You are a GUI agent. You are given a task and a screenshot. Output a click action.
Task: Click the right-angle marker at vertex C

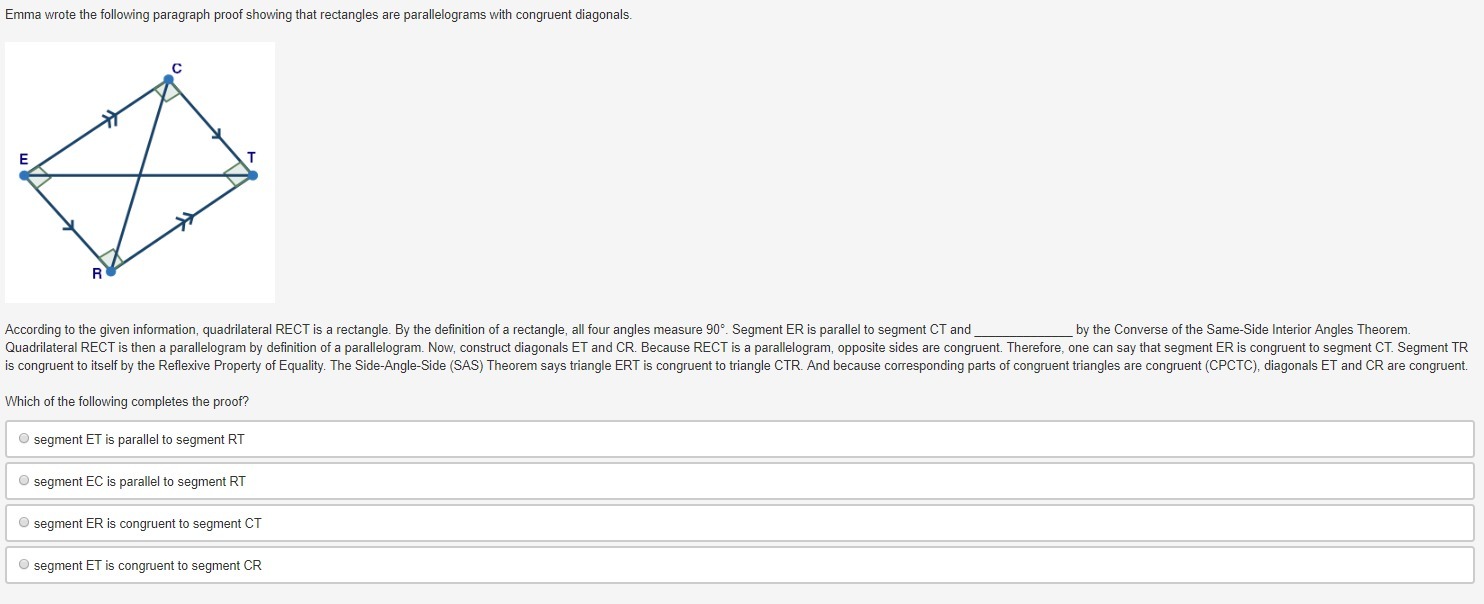[168, 90]
